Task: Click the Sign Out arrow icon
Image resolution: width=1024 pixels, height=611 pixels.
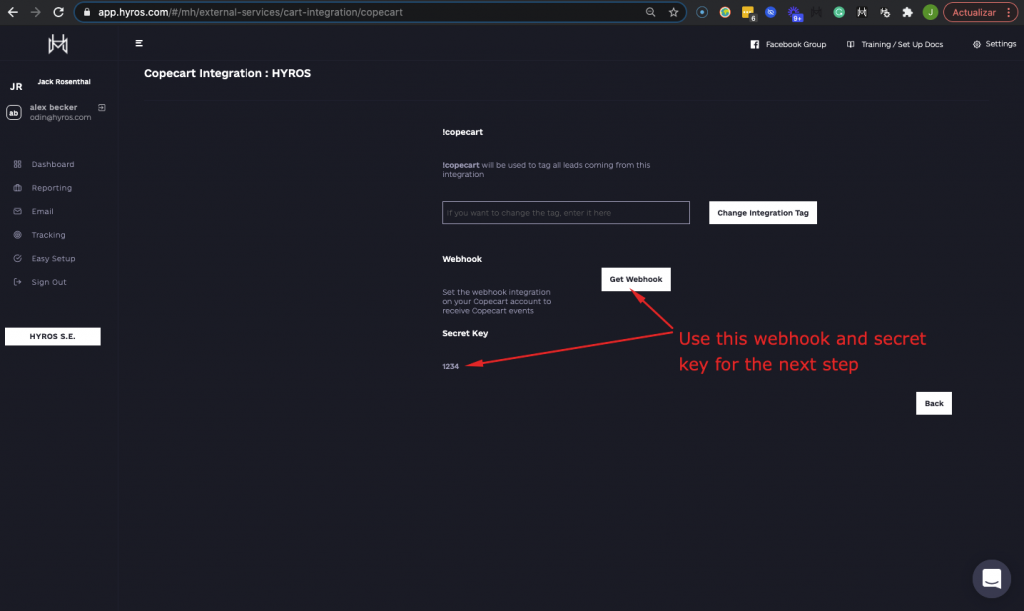Action: (x=18, y=282)
